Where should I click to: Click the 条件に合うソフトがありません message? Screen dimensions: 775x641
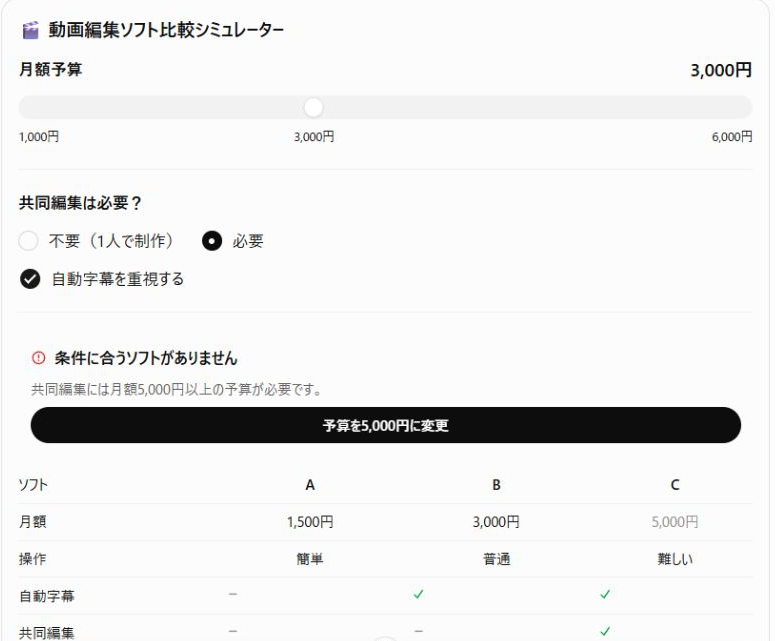tap(146, 358)
